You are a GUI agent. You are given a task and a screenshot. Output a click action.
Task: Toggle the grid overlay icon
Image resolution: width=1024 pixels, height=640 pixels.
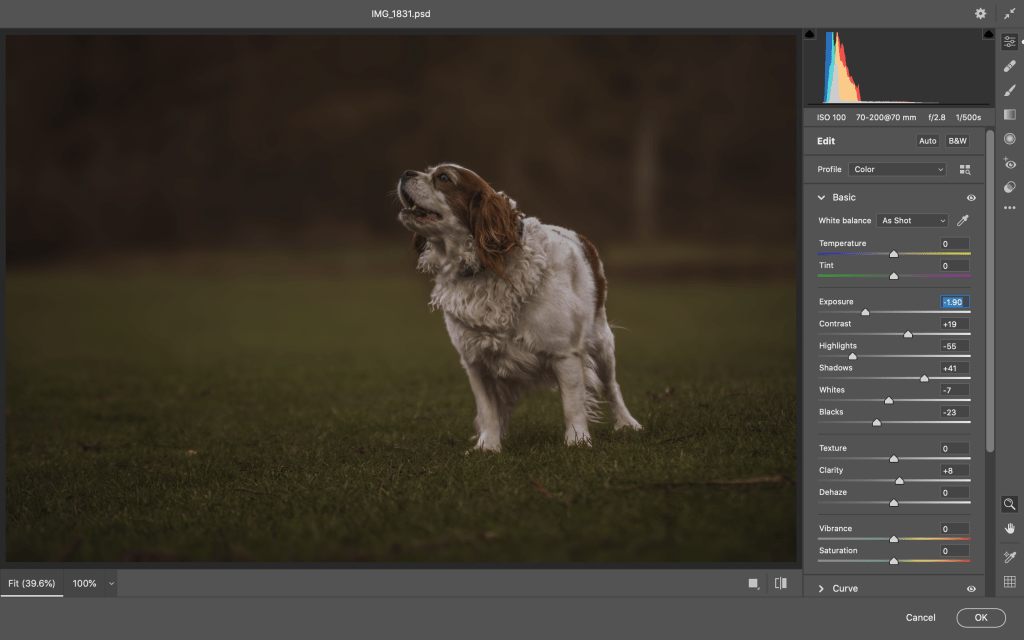click(x=1010, y=582)
